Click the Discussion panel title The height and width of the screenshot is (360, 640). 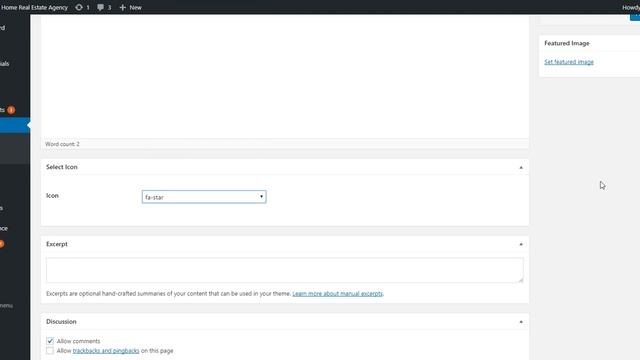point(61,322)
